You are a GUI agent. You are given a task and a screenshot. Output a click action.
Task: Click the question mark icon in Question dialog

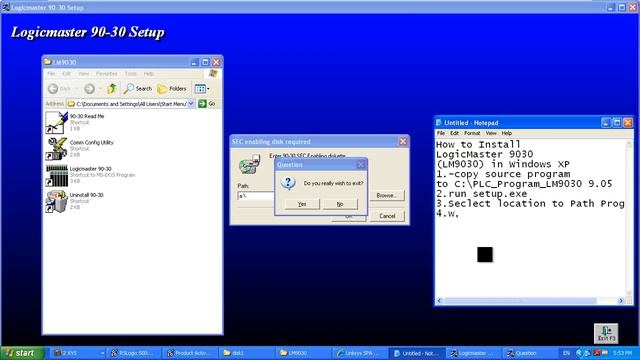pyautogui.click(x=288, y=183)
